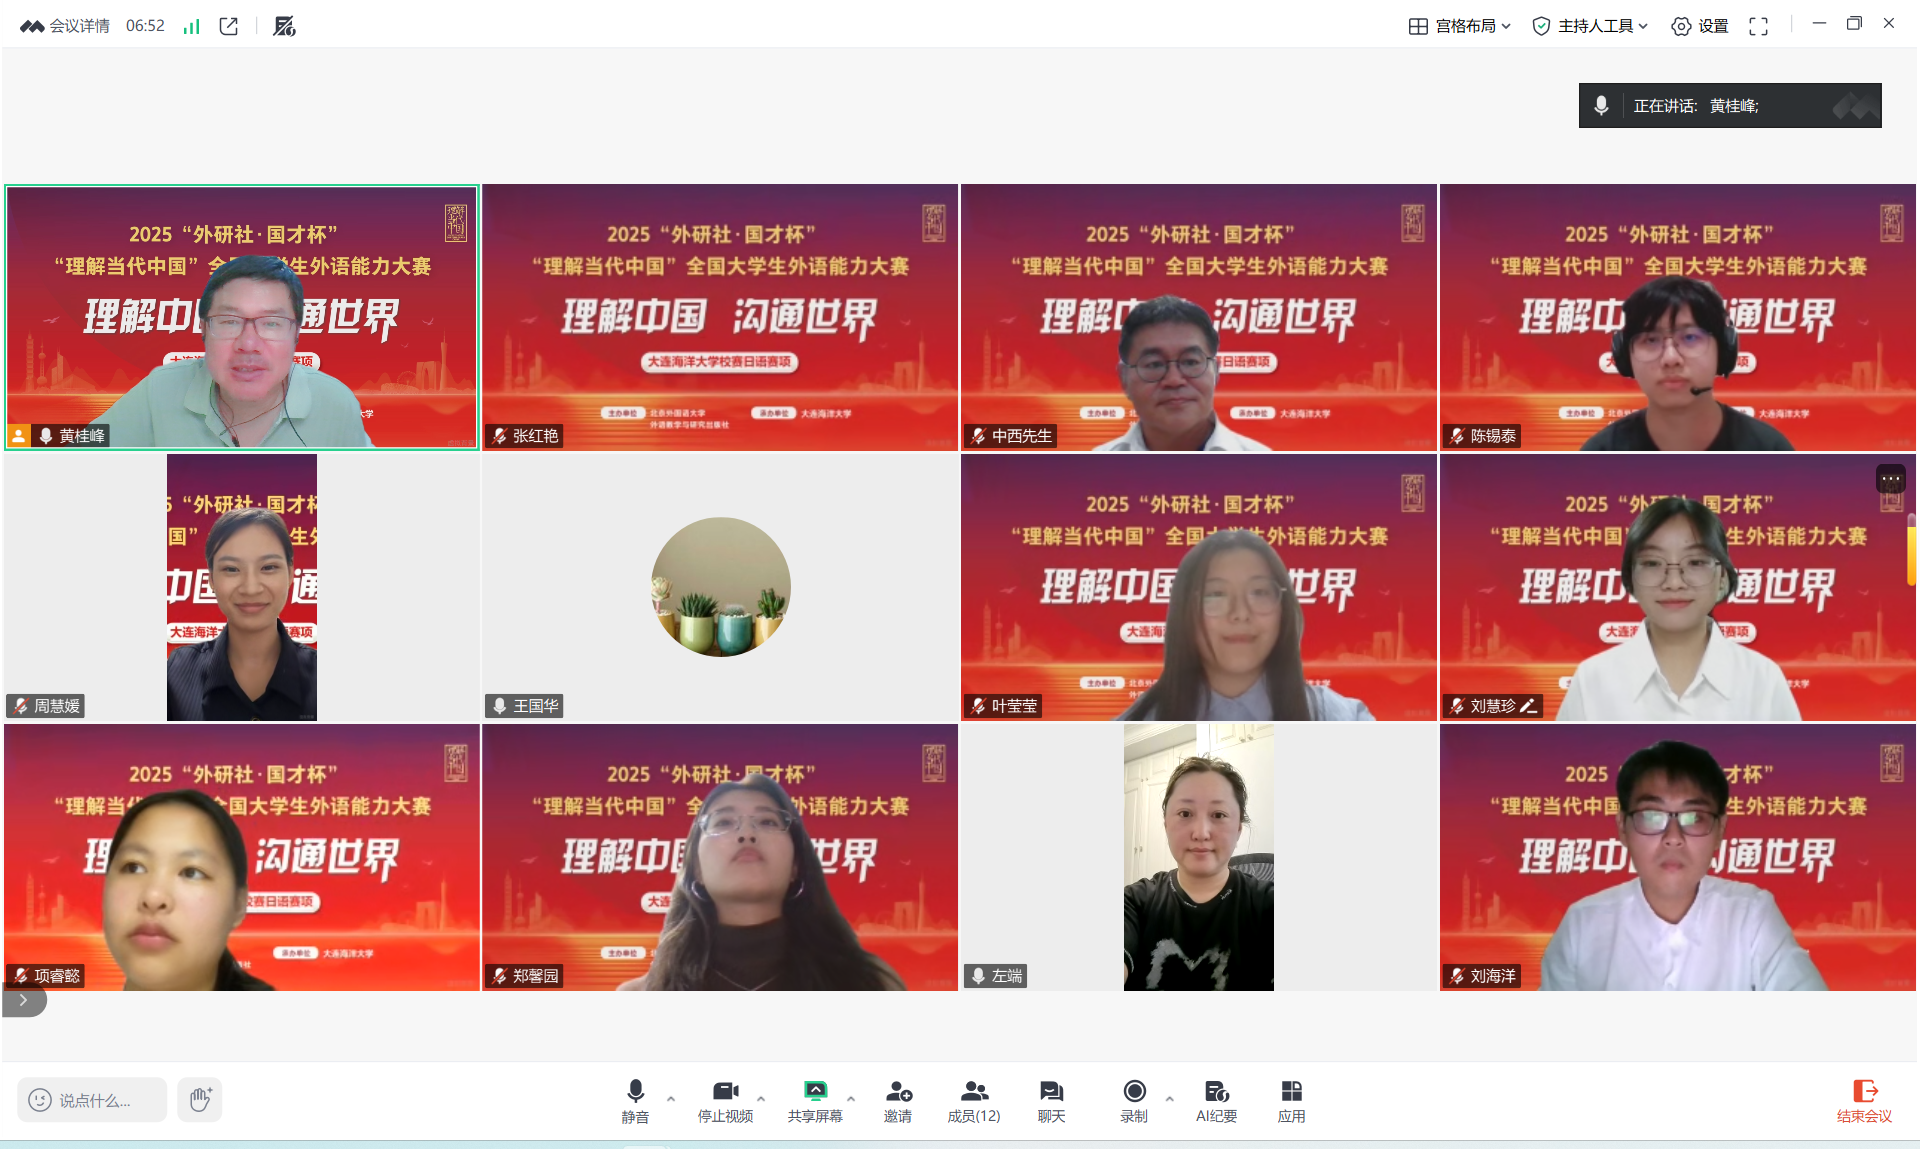
Task: Select 王国华's video tile
Action: 720,587
